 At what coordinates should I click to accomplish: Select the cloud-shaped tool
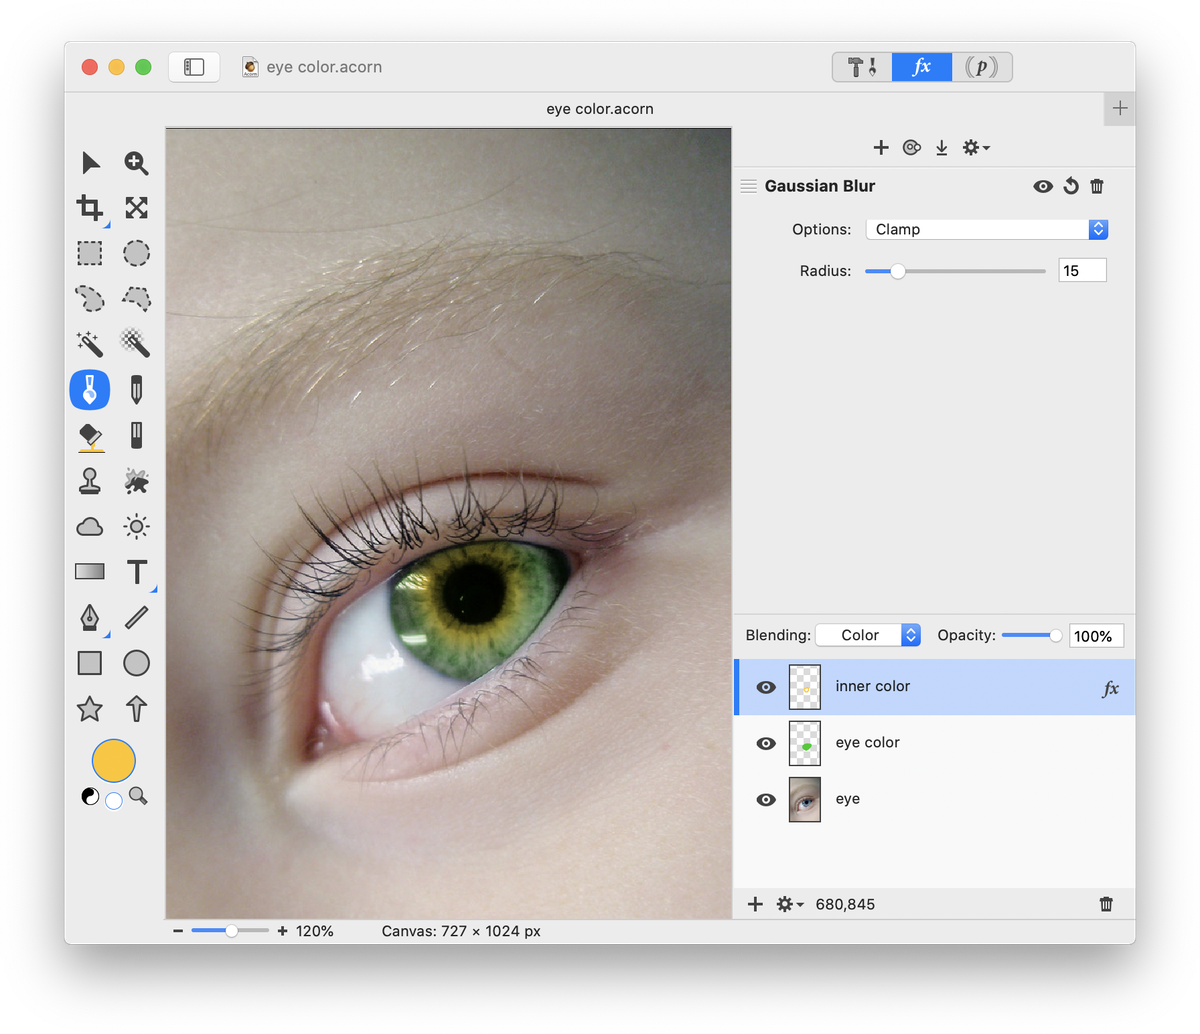point(90,527)
